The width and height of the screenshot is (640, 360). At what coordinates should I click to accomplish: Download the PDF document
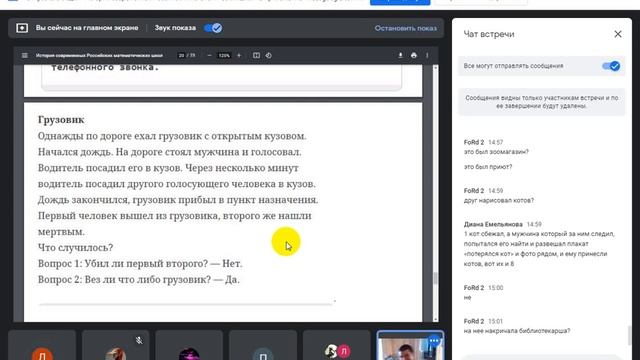point(400,55)
